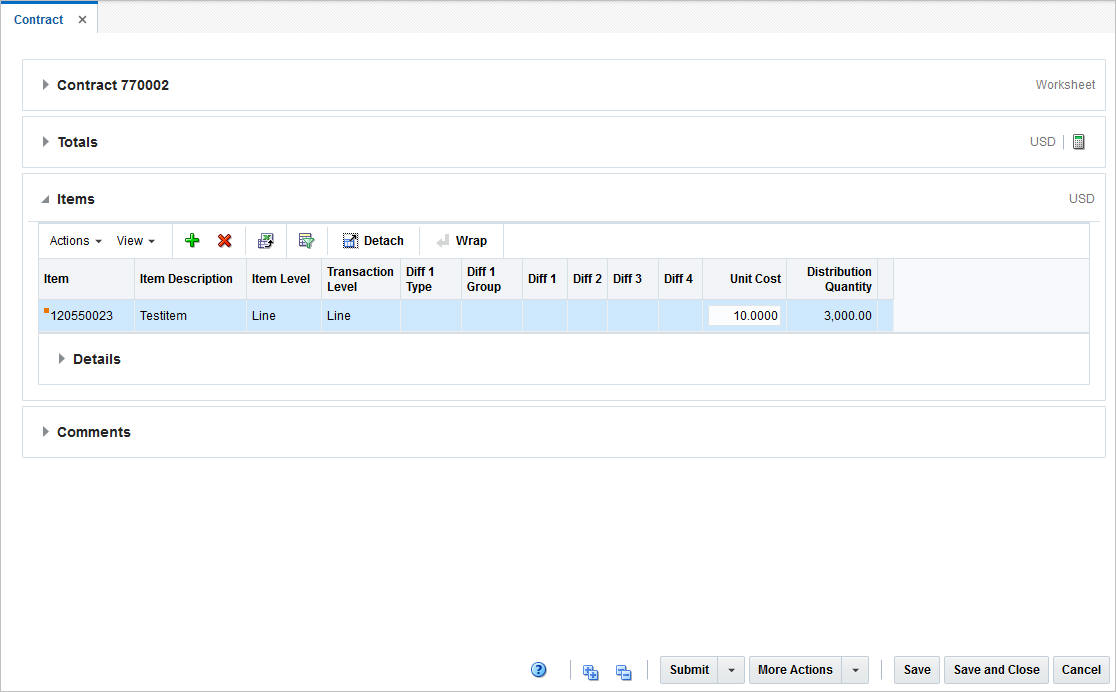Click the calculator icon in Totals
1116x692 pixels.
click(x=1079, y=142)
